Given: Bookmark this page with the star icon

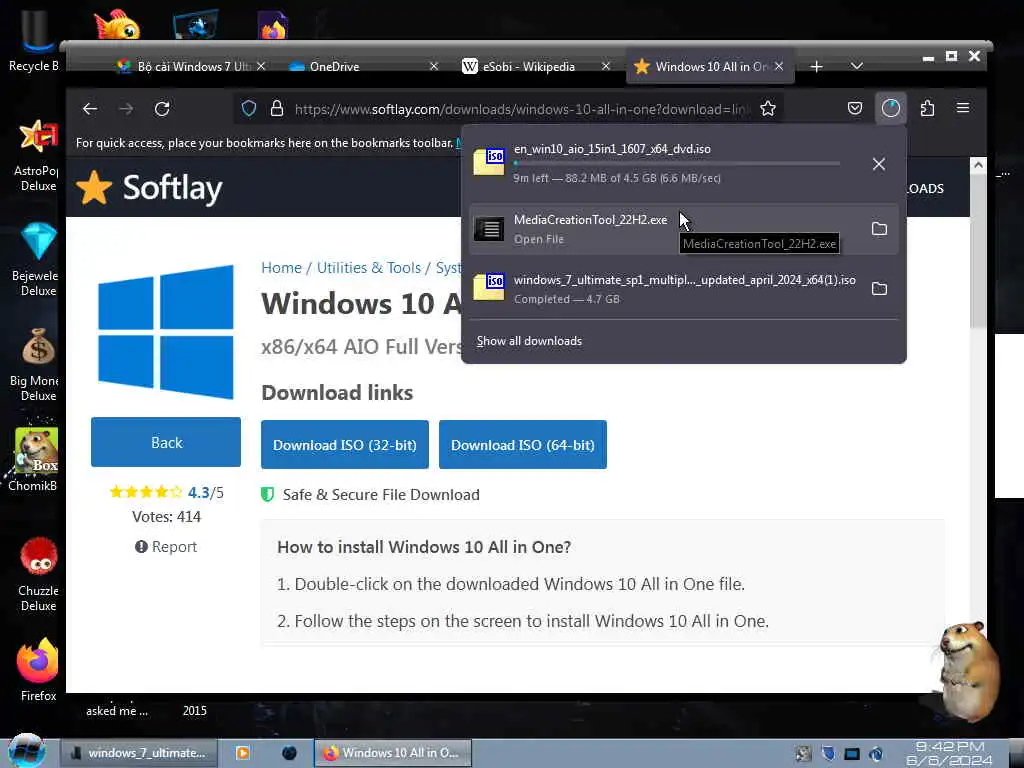Looking at the screenshot, I should [x=768, y=108].
